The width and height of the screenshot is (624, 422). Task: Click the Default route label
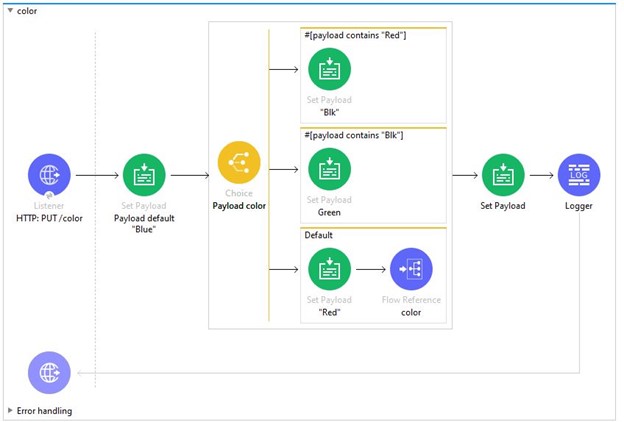pos(319,235)
